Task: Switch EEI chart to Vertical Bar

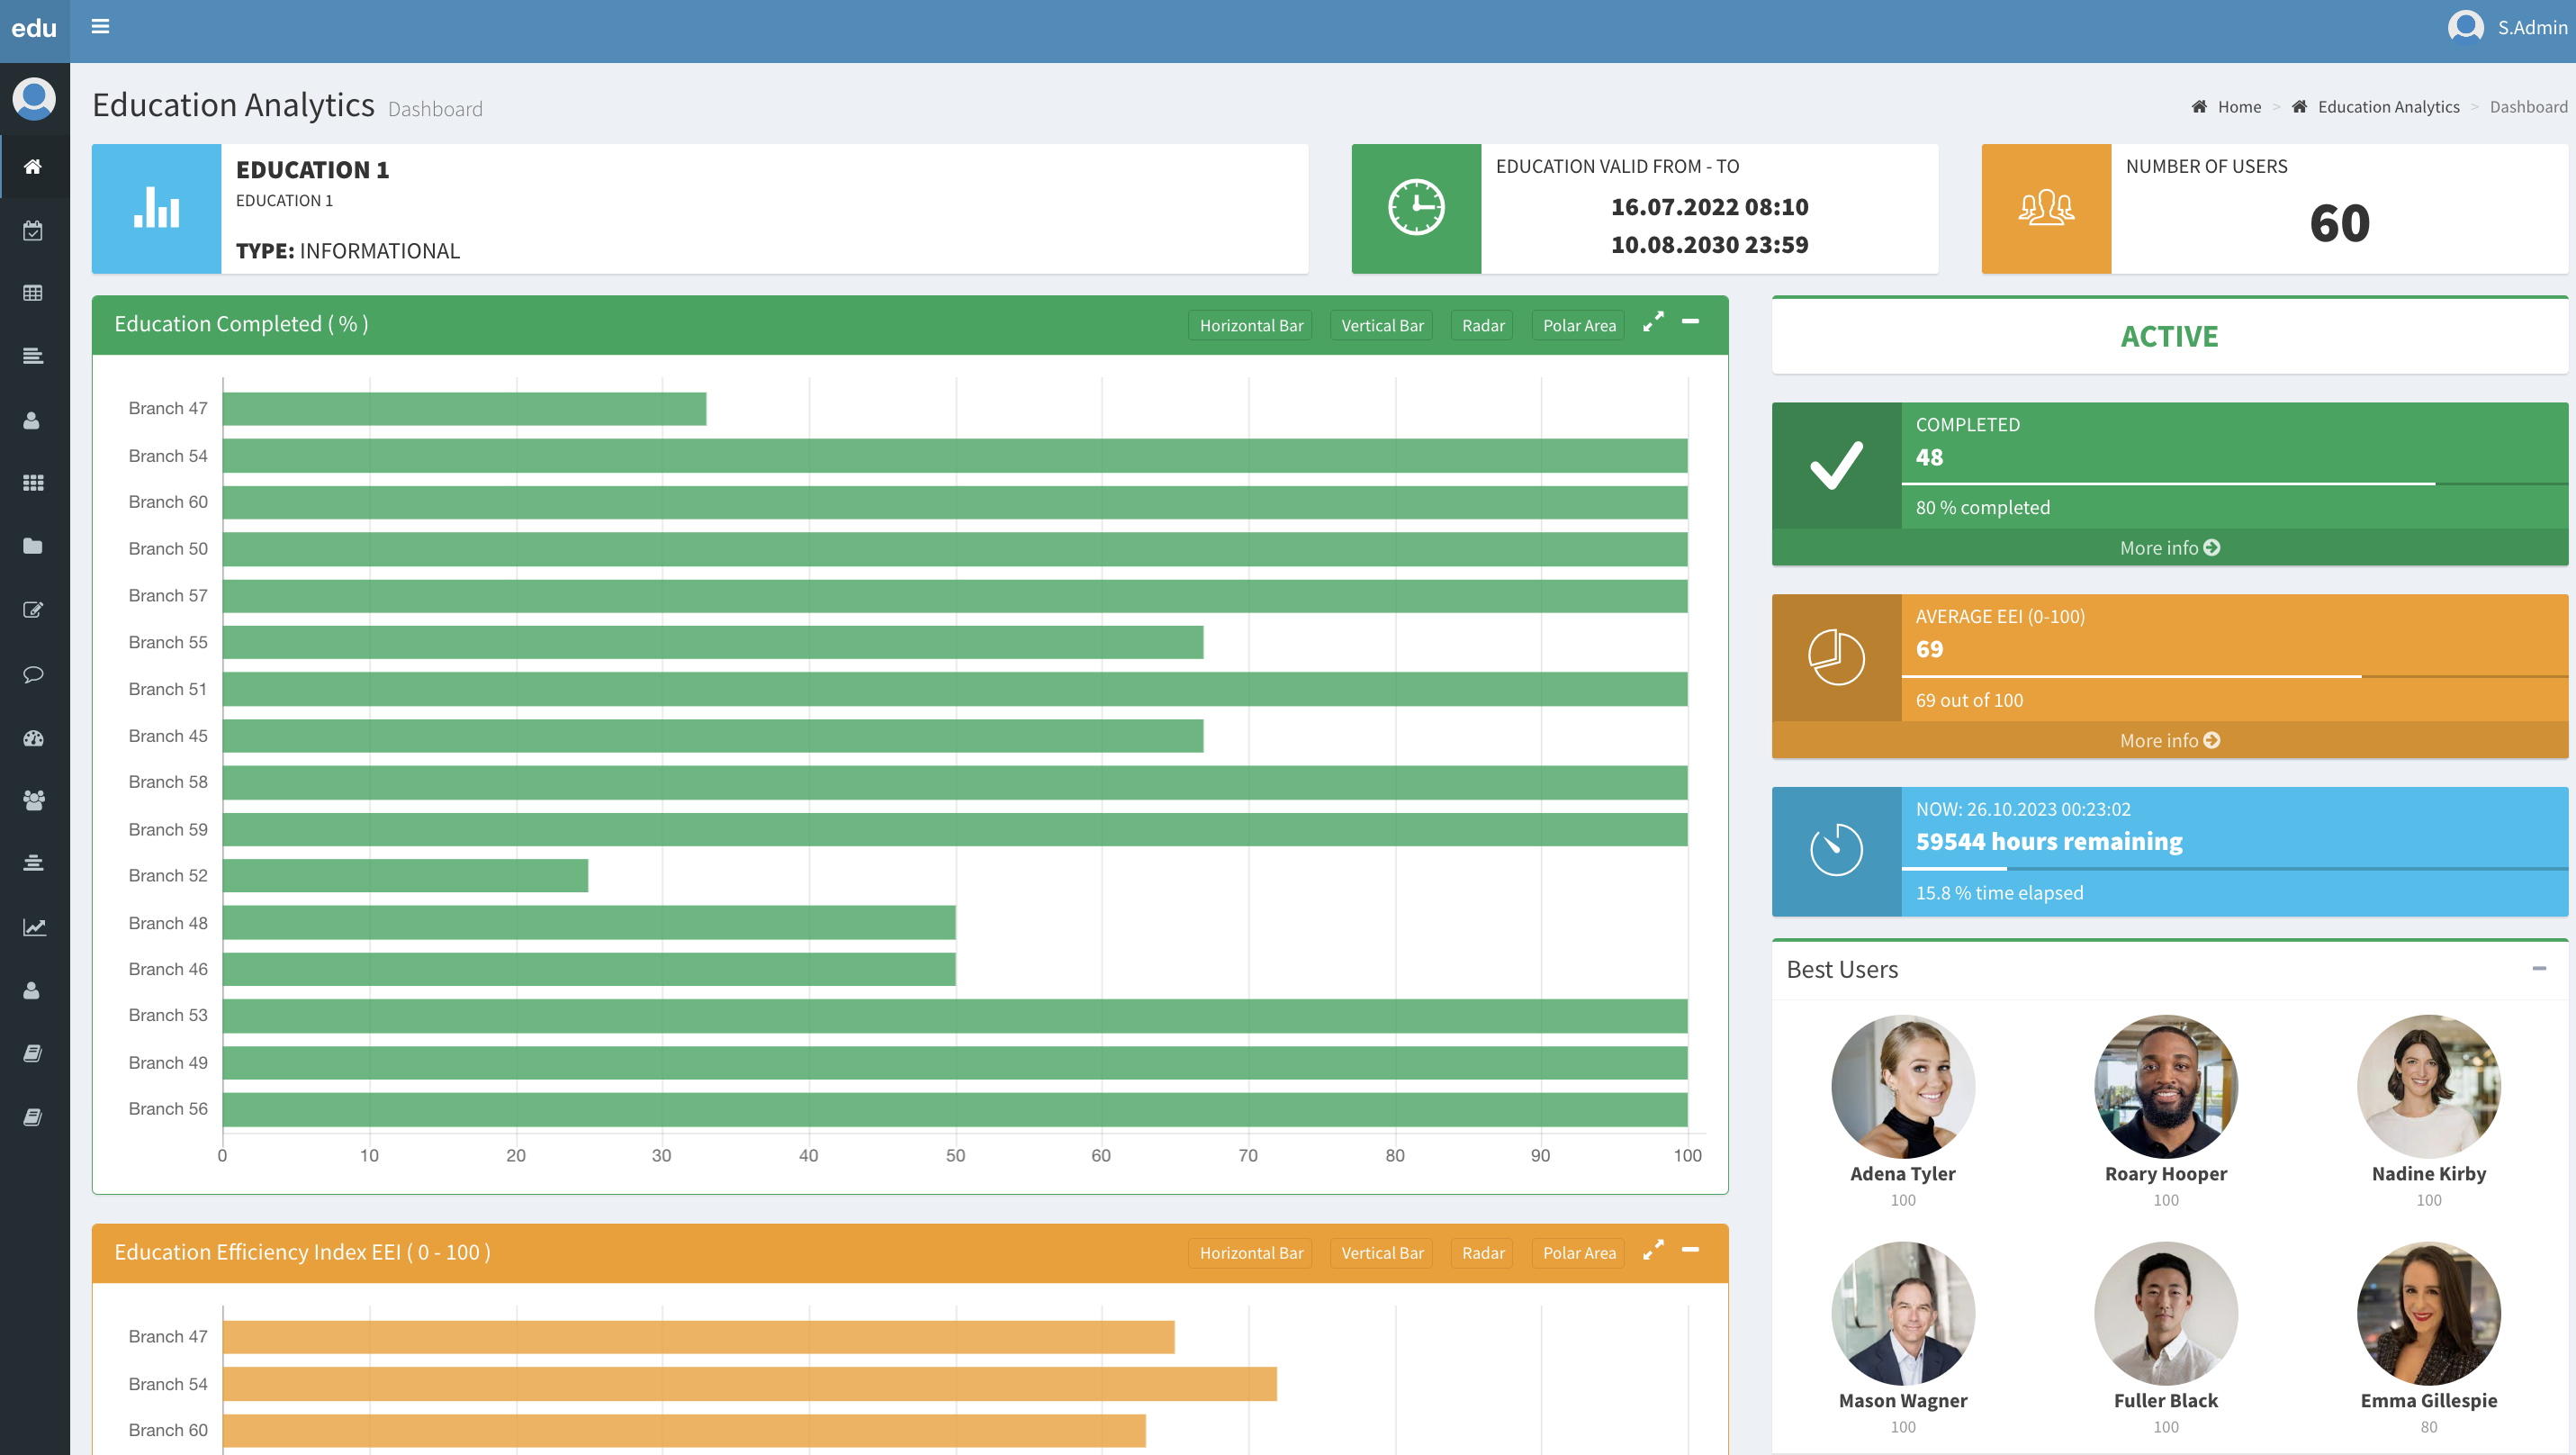Action: point(1382,1253)
